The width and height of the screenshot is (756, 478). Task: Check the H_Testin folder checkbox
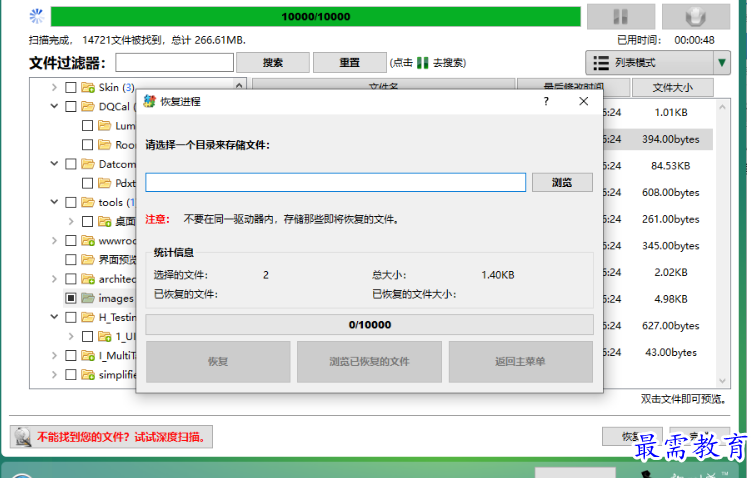coord(71,317)
